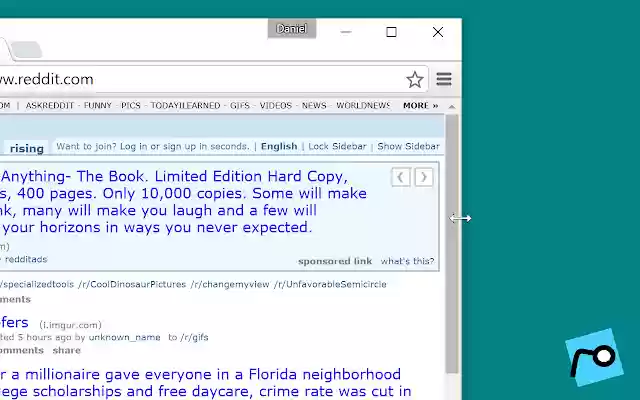Image resolution: width=640 pixels, height=400 pixels.
Task: Expand the MORE » subreddits list
Action: (420, 106)
